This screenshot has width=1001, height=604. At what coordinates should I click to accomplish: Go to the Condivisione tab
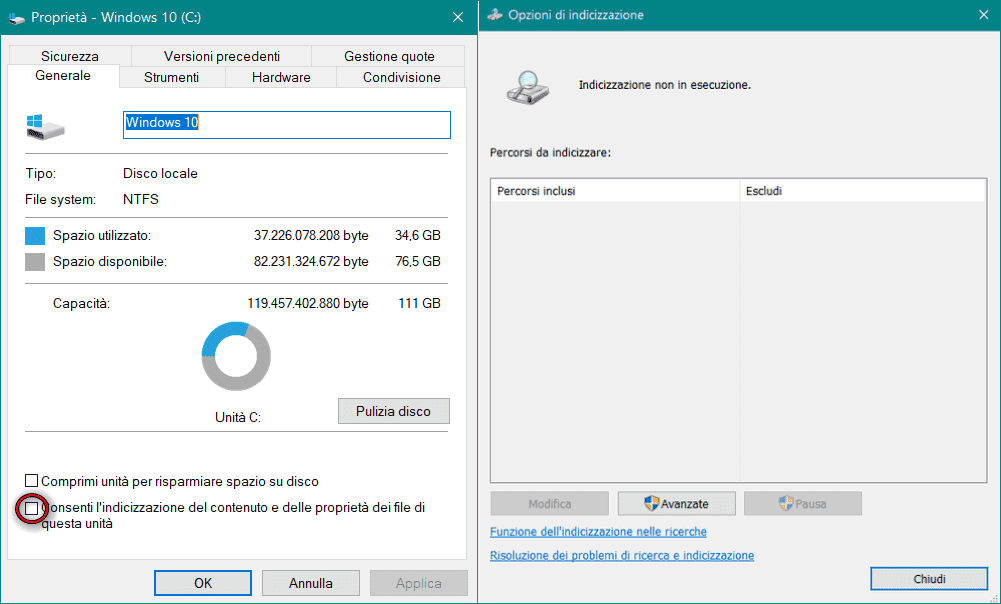[x=402, y=77]
